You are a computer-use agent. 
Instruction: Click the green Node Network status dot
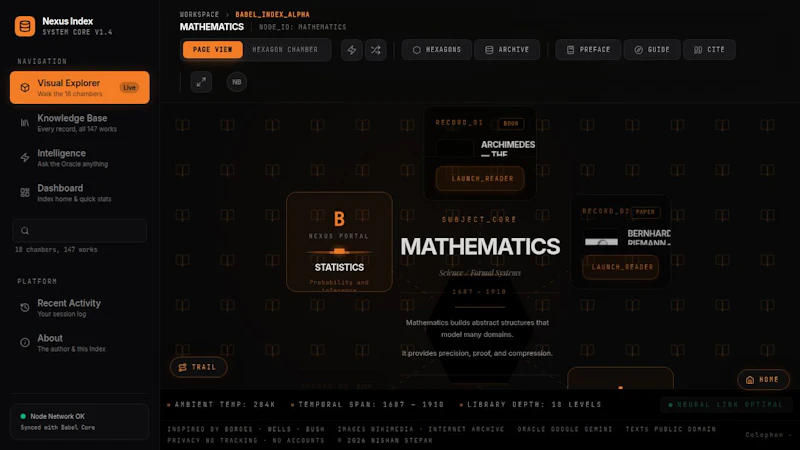coord(23,416)
